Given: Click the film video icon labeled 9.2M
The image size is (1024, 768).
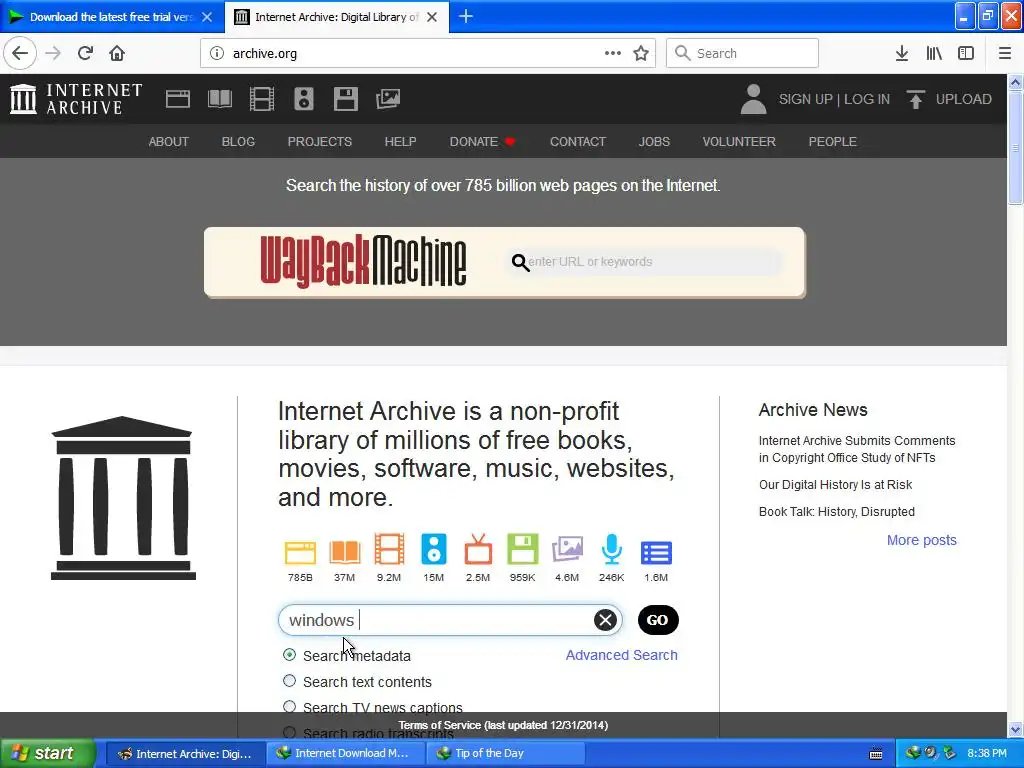Looking at the screenshot, I should click(389, 549).
